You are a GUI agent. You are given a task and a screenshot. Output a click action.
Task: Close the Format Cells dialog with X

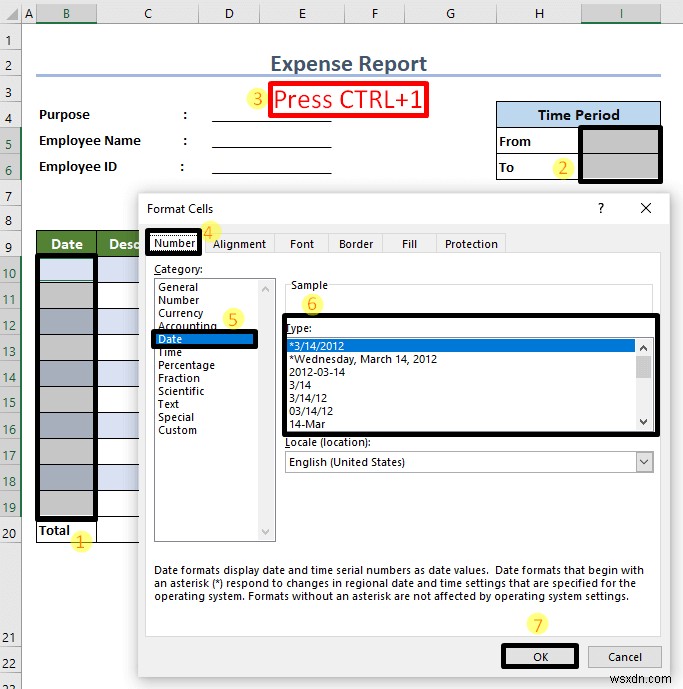pos(646,208)
